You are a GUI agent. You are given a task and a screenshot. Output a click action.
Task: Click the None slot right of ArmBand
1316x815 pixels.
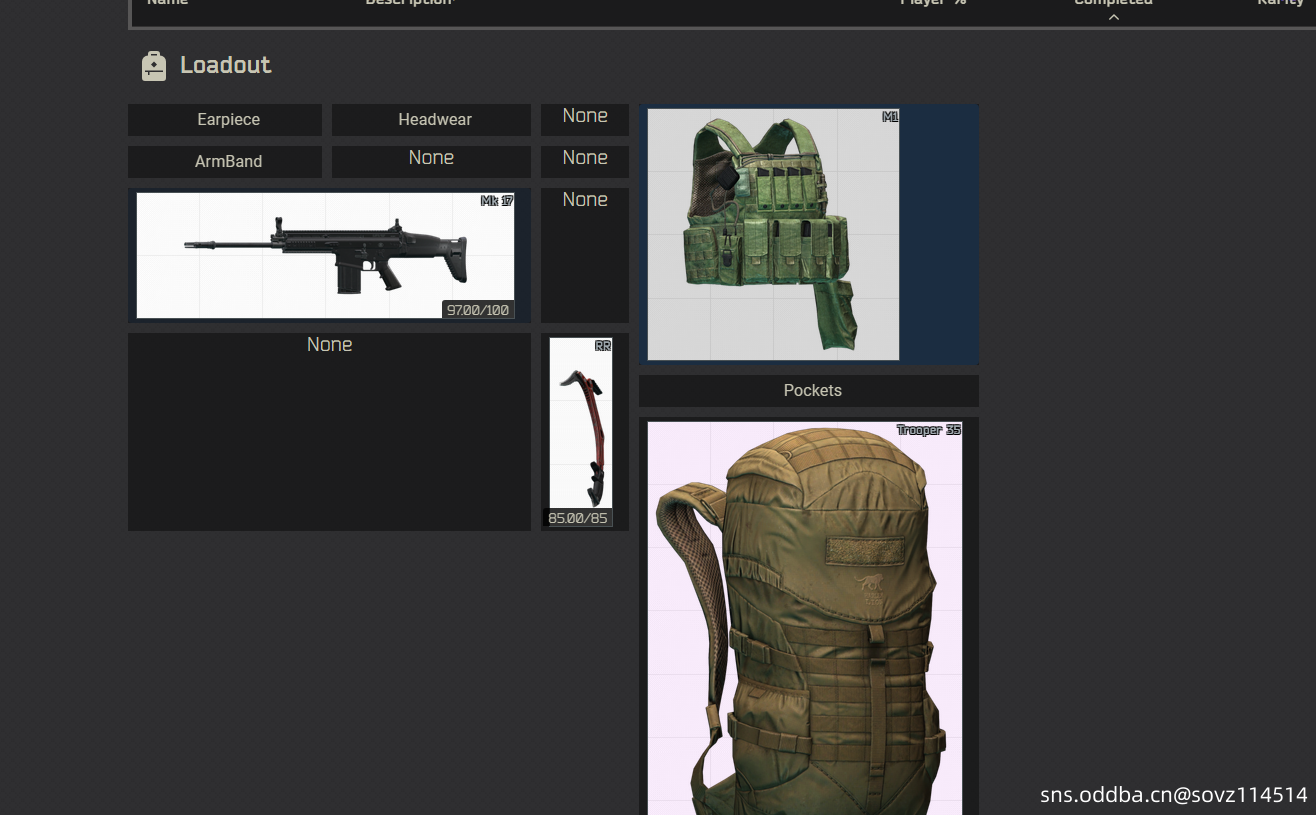585,159
